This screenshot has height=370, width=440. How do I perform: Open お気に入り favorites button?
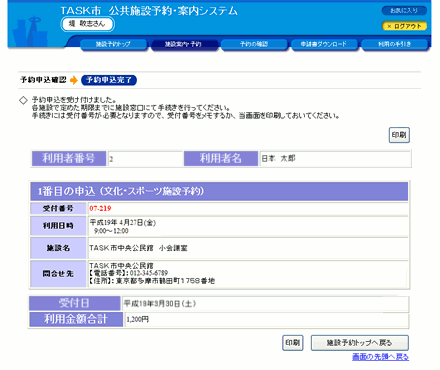click(x=404, y=11)
